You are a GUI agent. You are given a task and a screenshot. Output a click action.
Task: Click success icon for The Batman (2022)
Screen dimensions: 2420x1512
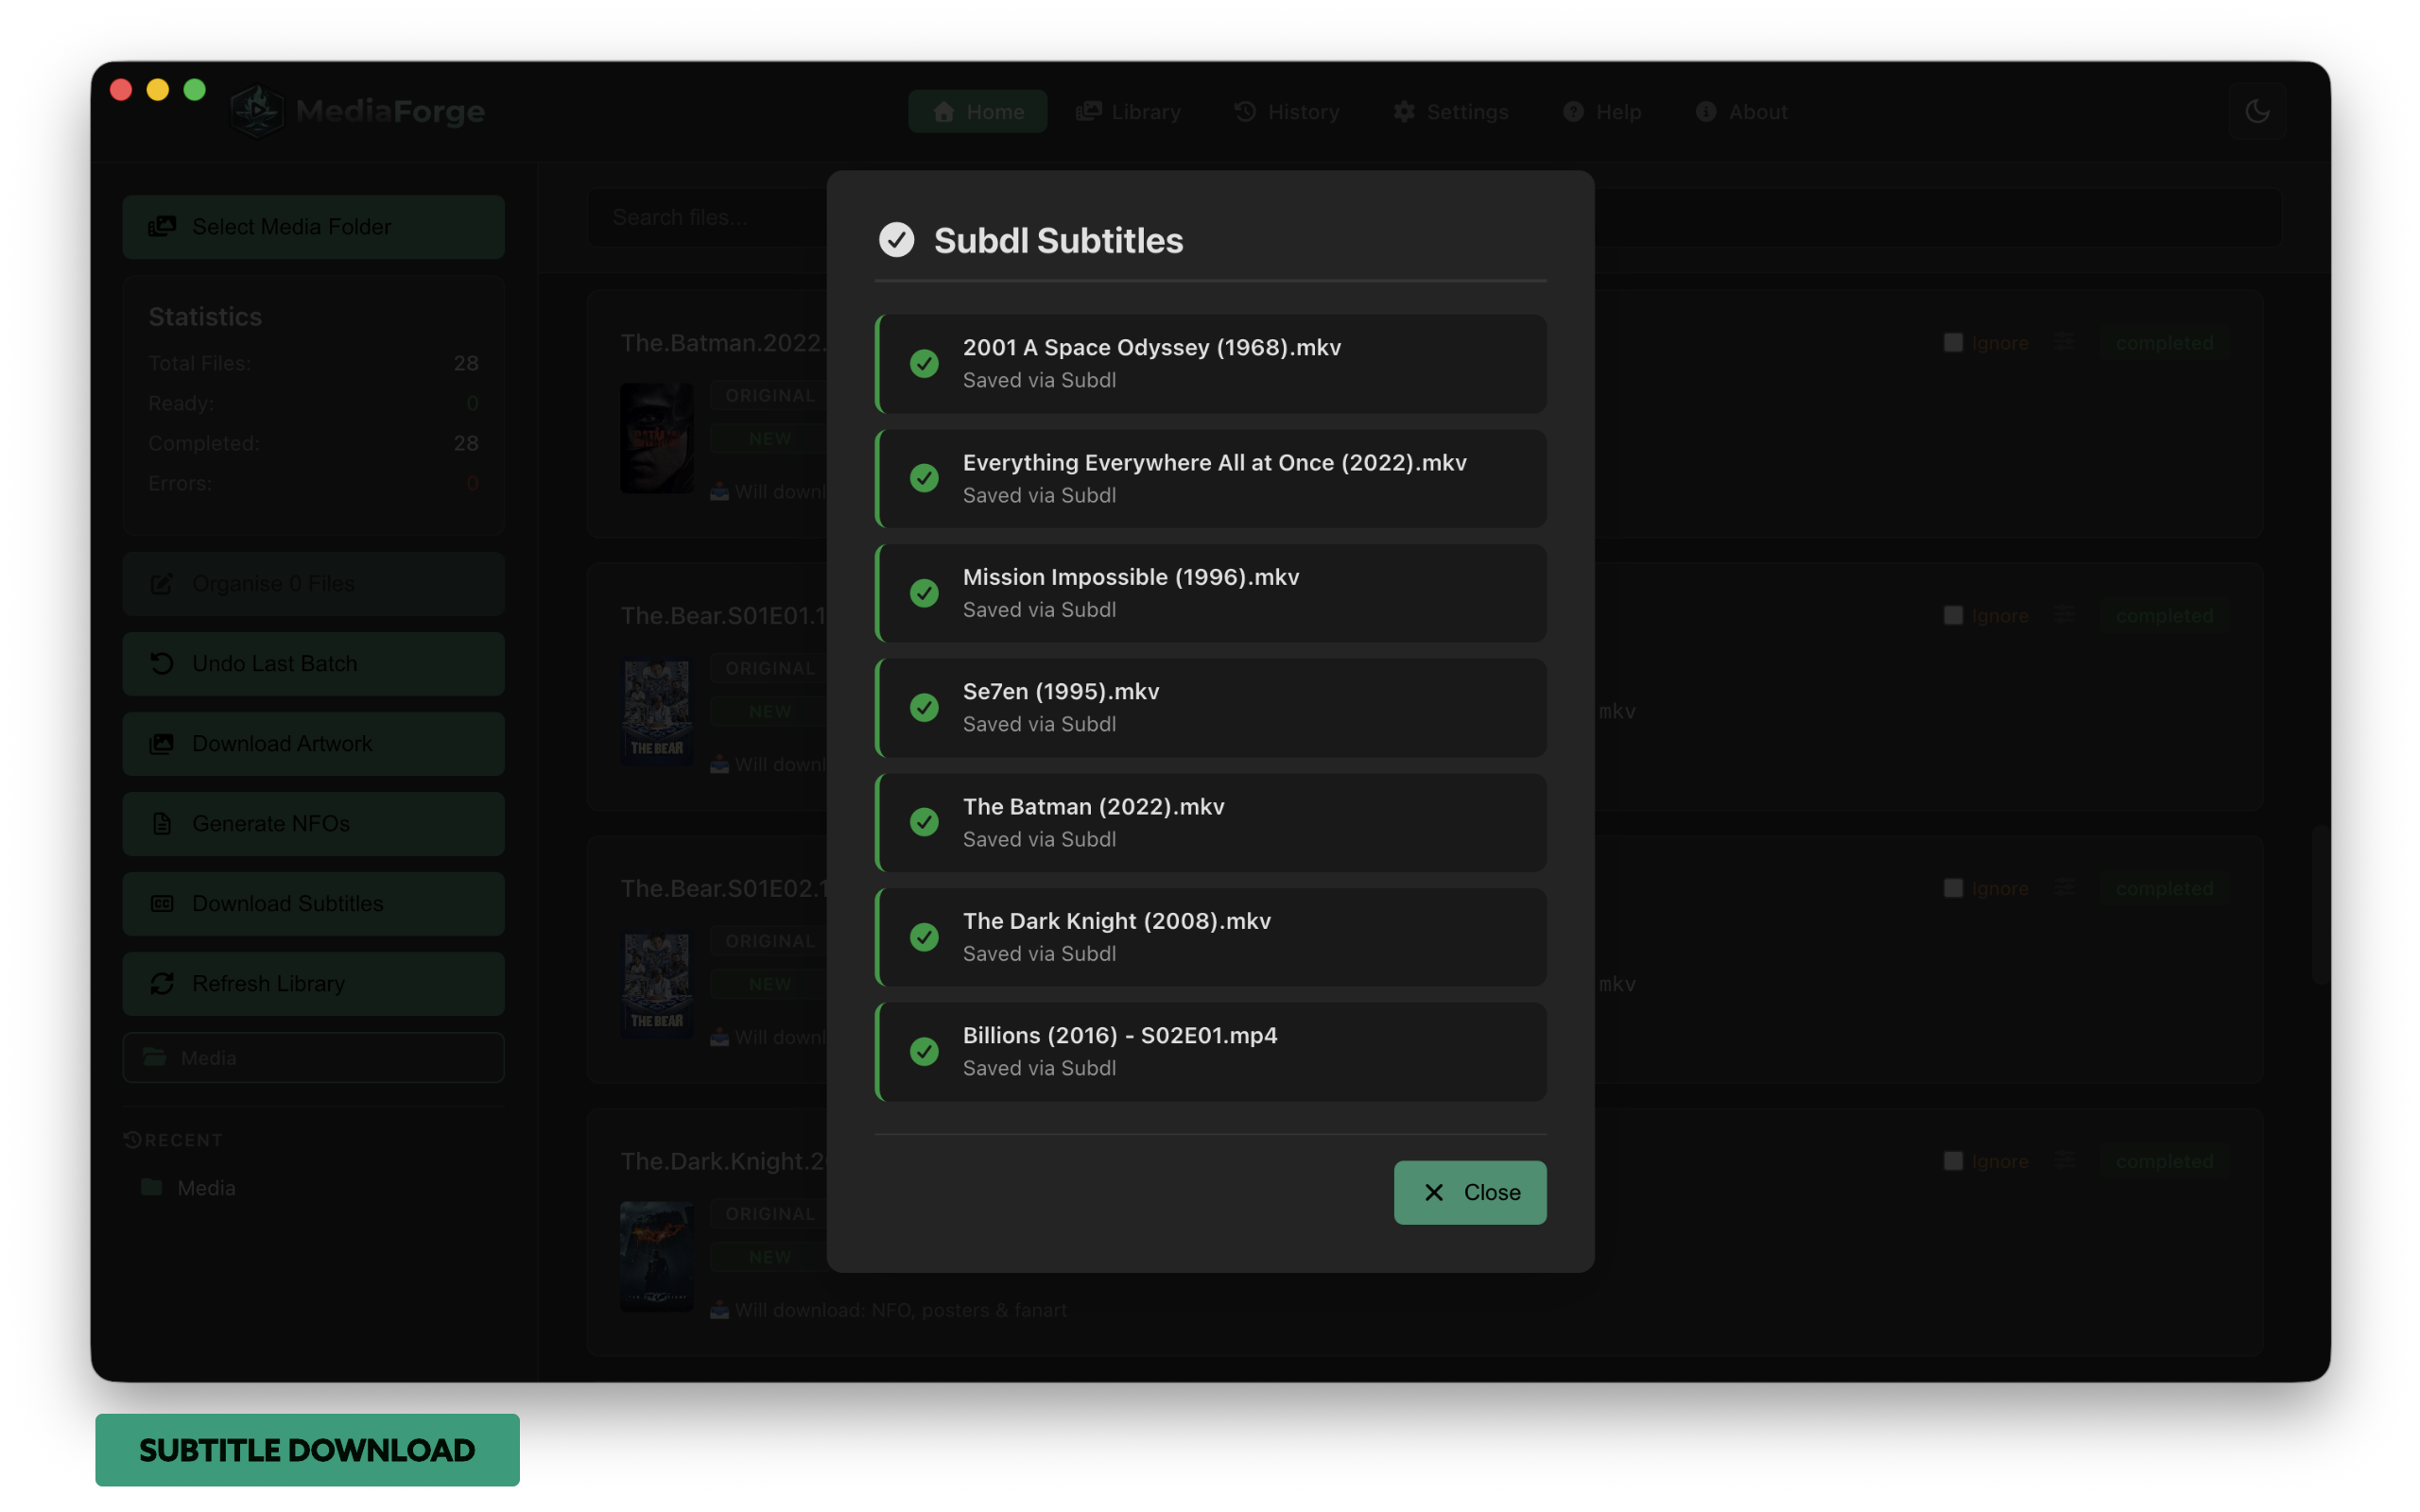pos(924,822)
